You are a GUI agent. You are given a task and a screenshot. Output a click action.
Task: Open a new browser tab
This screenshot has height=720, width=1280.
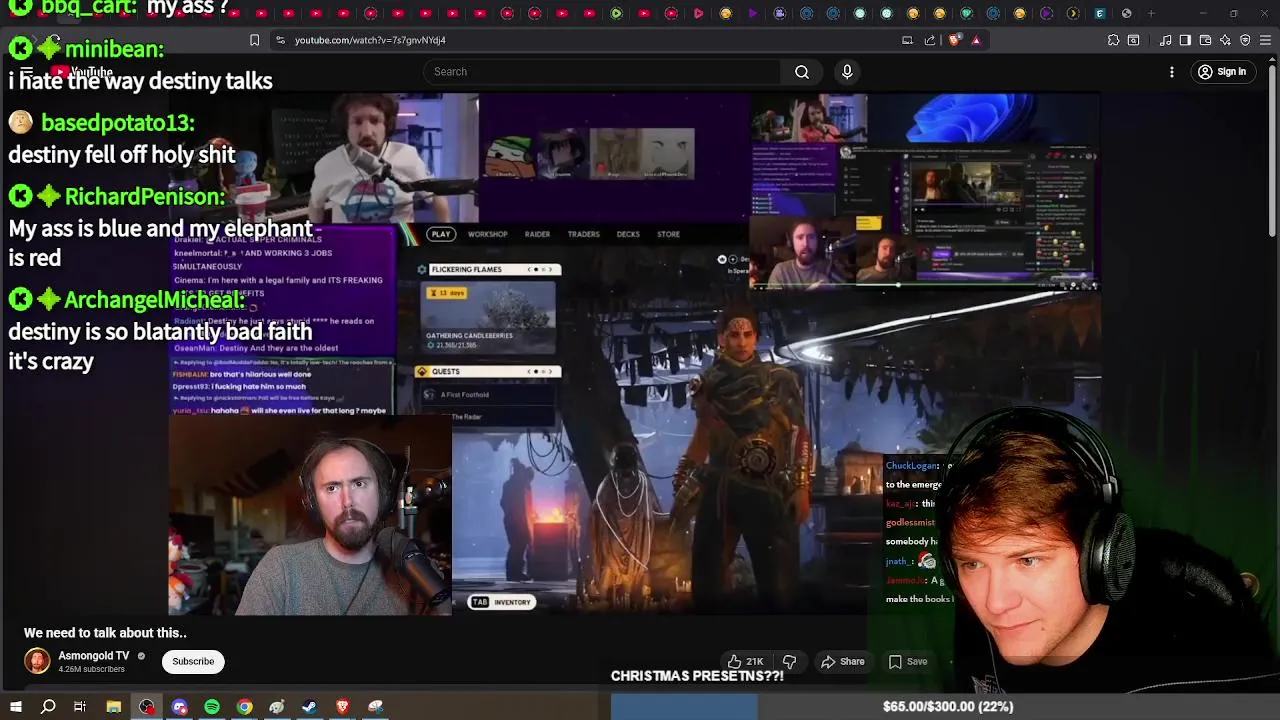coord(1151,13)
